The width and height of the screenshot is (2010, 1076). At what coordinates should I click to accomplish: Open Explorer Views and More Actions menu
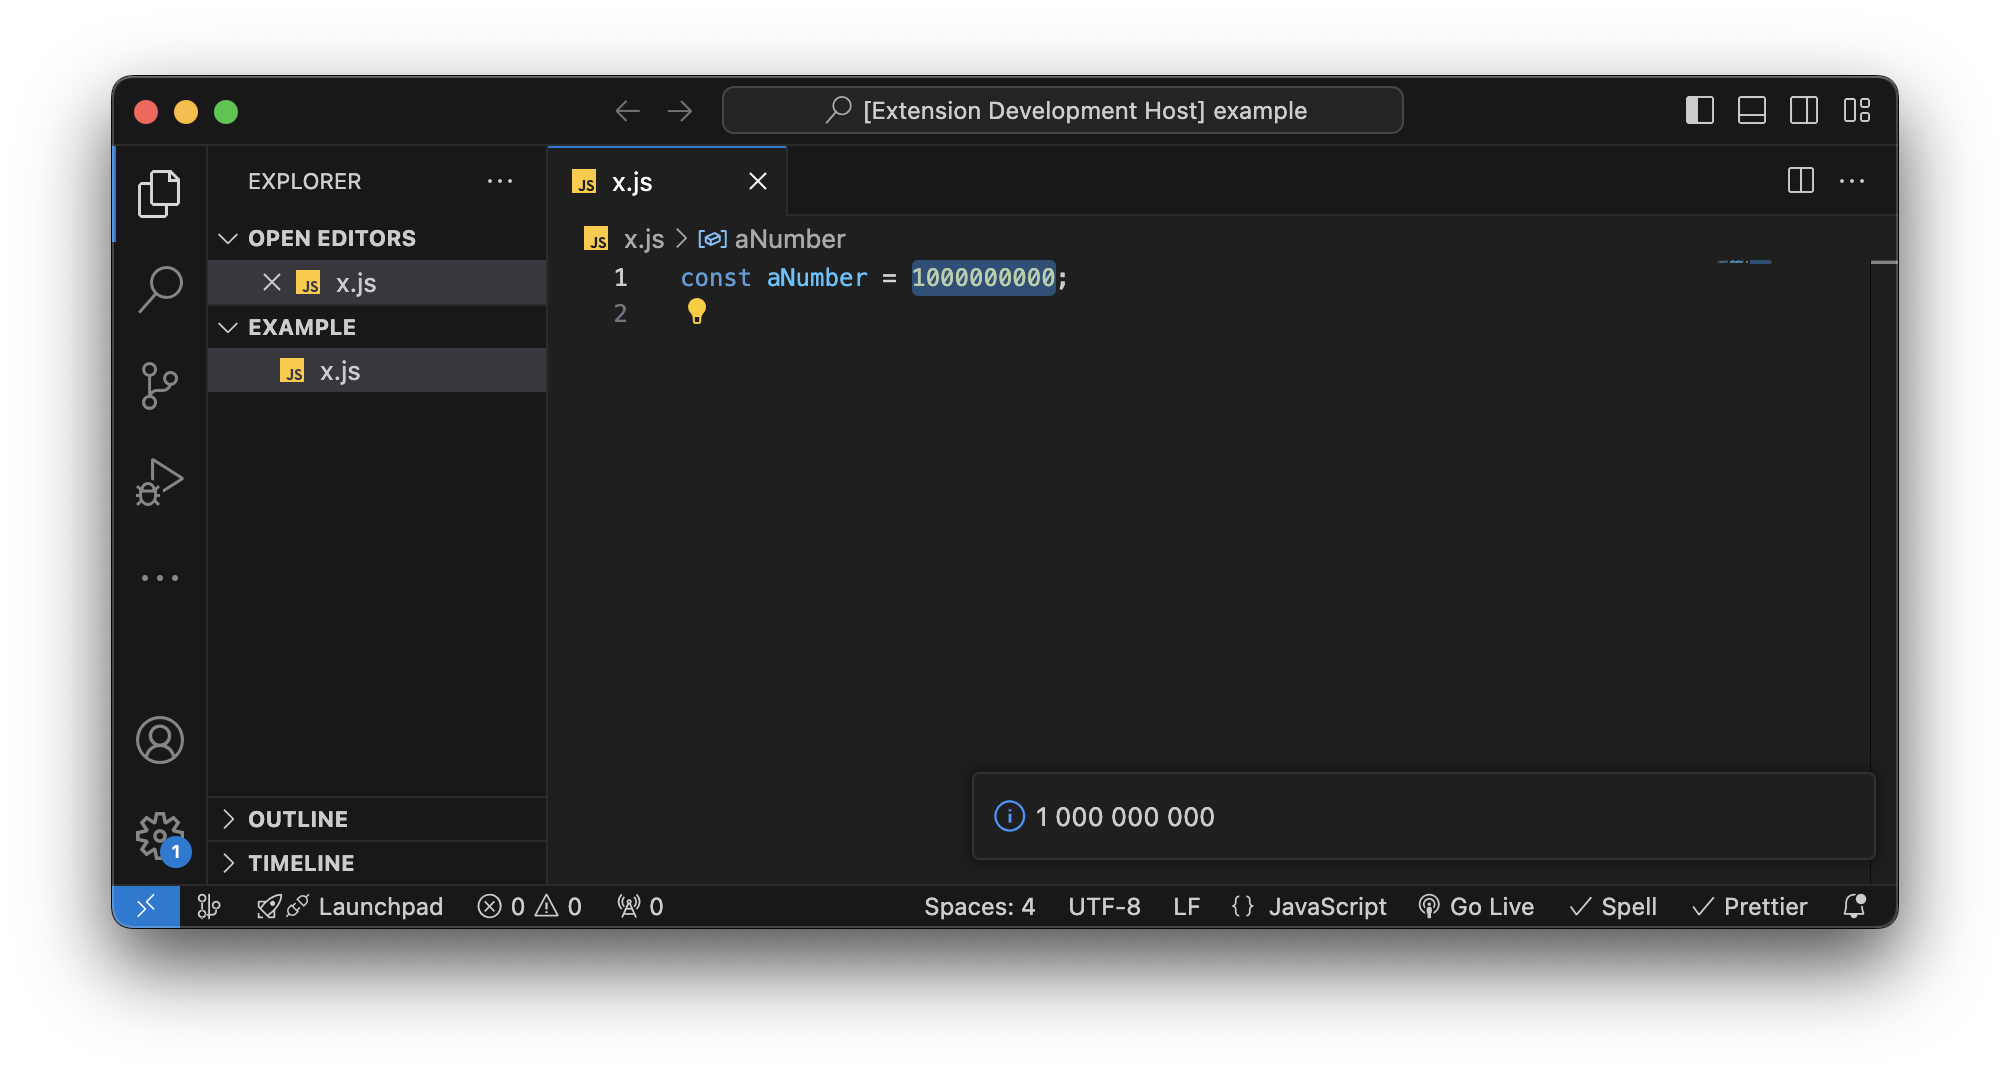pos(499,181)
